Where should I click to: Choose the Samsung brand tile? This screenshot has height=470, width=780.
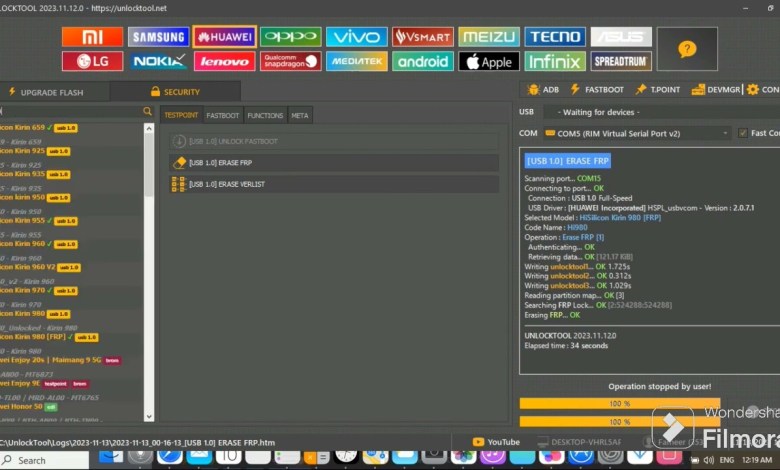(158, 37)
